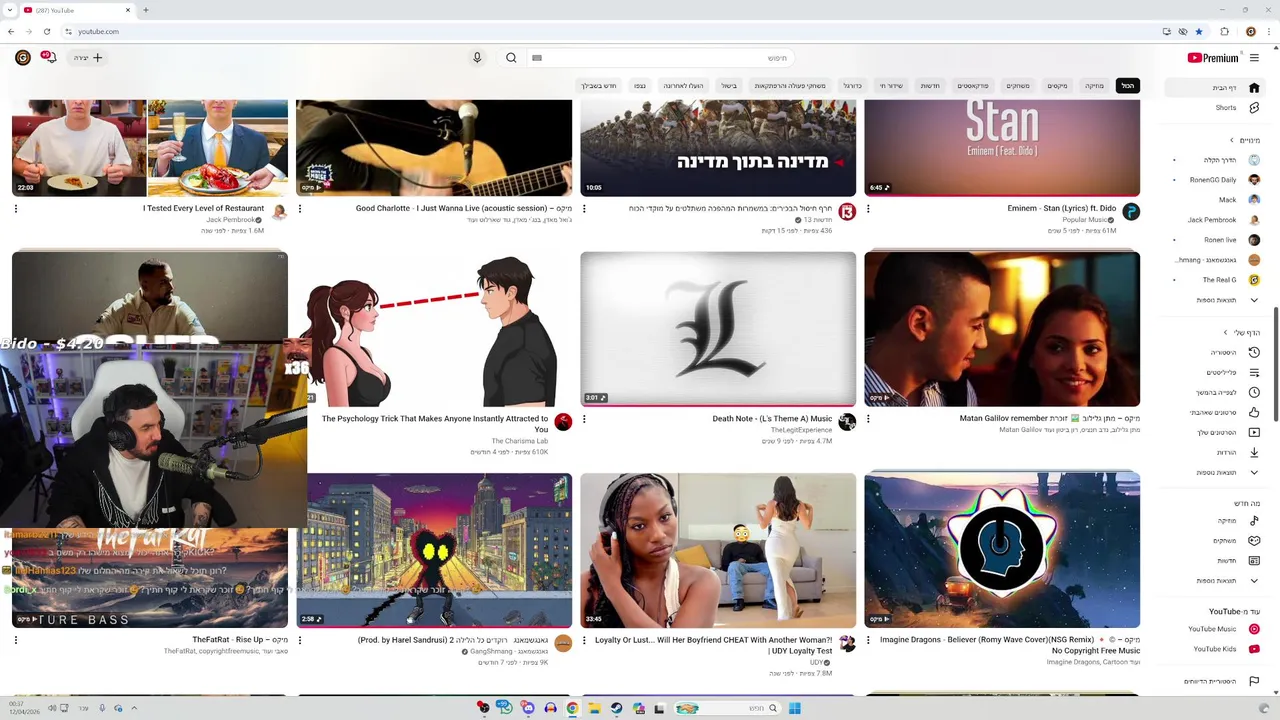The height and width of the screenshot is (720, 1280).
Task: Open הורדות downloads
Action: pos(1215,452)
